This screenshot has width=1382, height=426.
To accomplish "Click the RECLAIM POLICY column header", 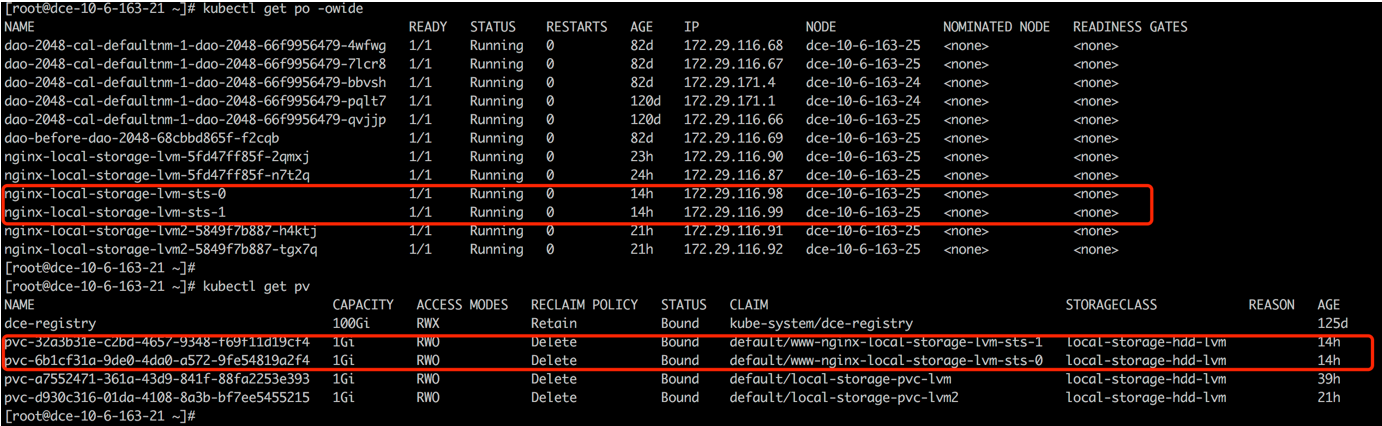I will tap(583, 305).
